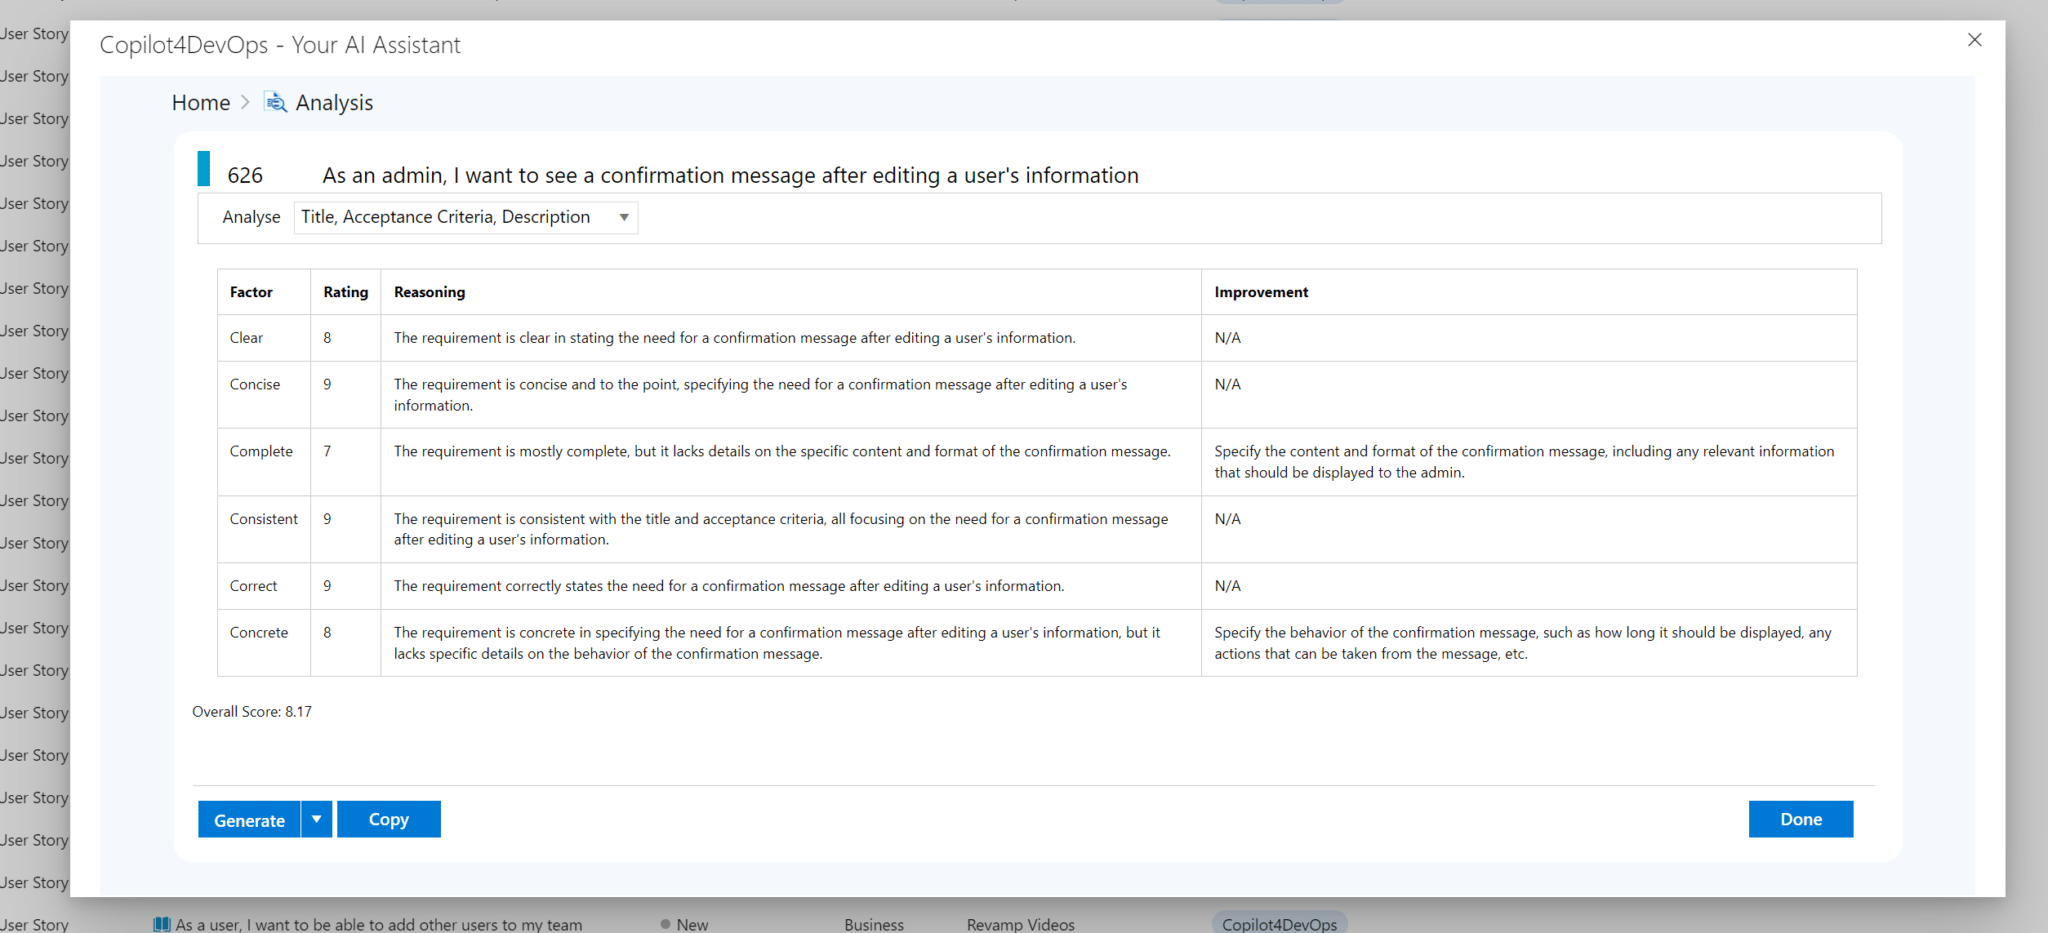Click the Revamp Videos label at the bottom

(x=1019, y=924)
